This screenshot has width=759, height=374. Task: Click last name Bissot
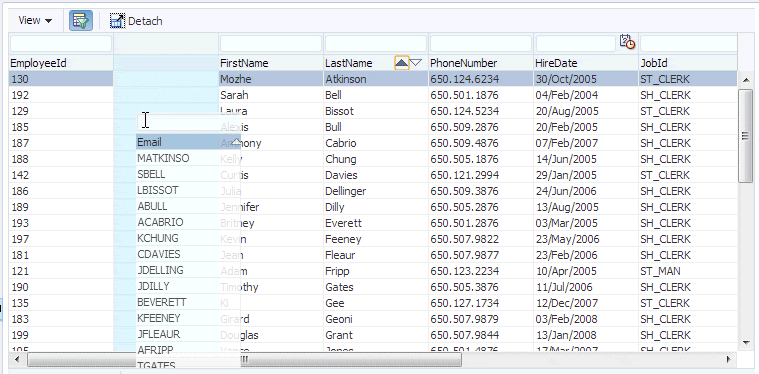click(x=339, y=111)
